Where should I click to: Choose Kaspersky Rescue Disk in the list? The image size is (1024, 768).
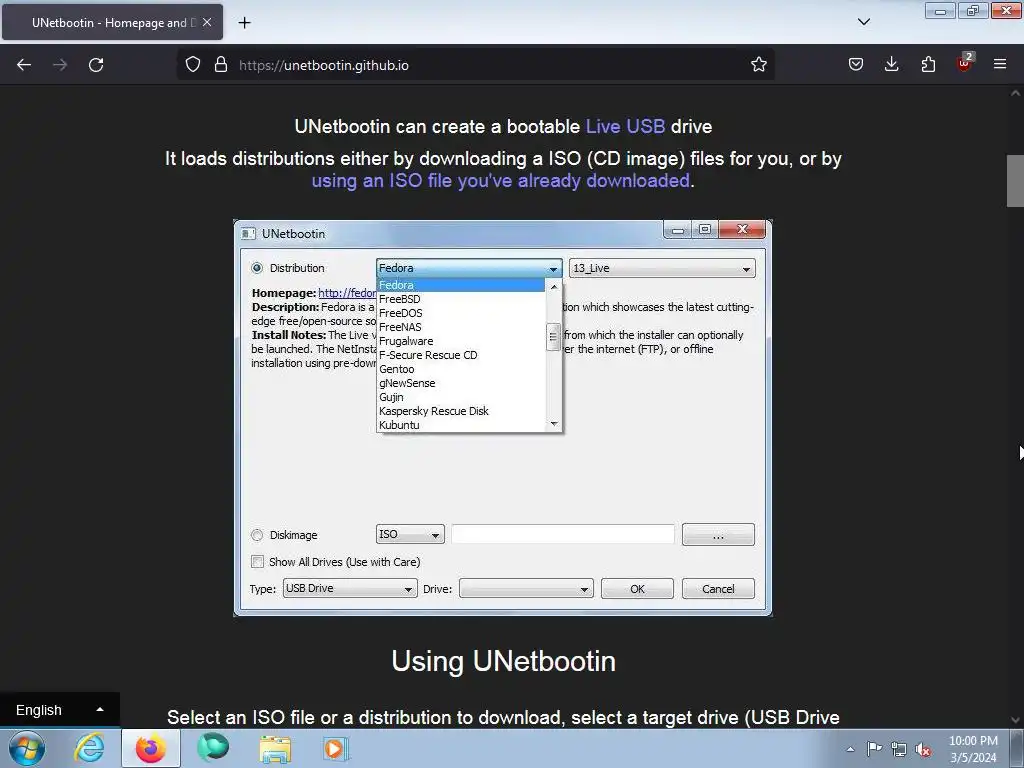click(461, 411)
